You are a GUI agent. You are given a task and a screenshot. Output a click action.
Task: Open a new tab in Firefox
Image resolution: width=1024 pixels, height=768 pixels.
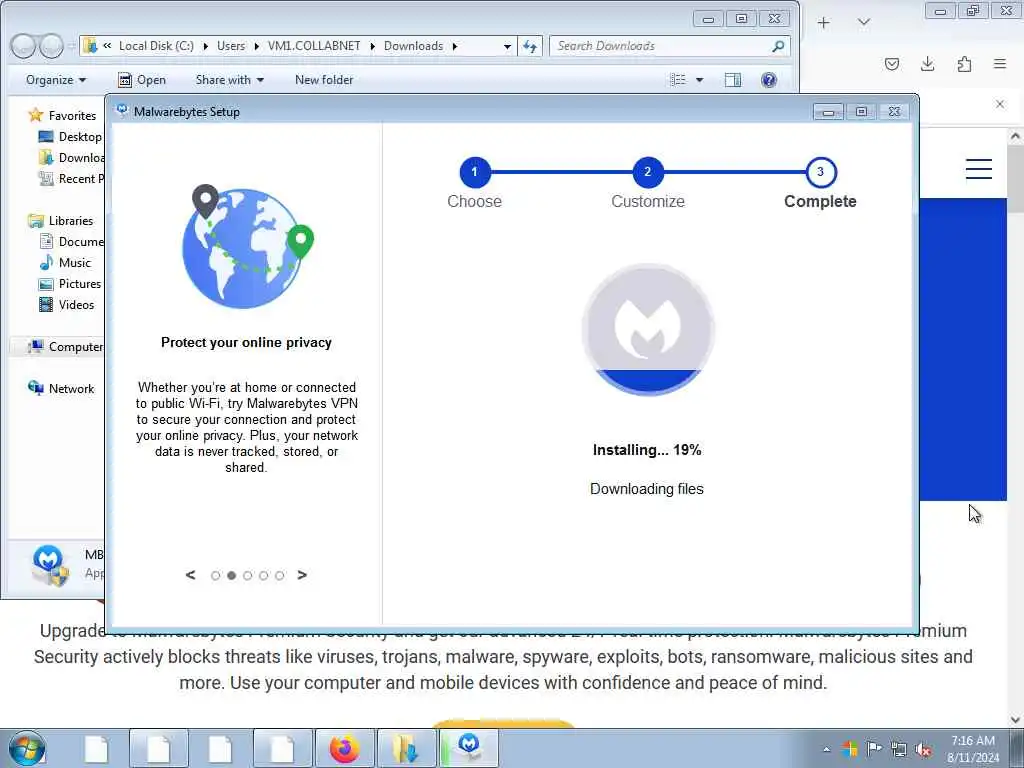(x=824, y=23)
